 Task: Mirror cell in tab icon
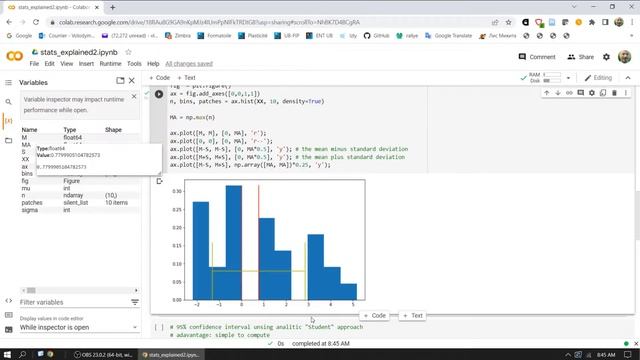pos(603,93)
